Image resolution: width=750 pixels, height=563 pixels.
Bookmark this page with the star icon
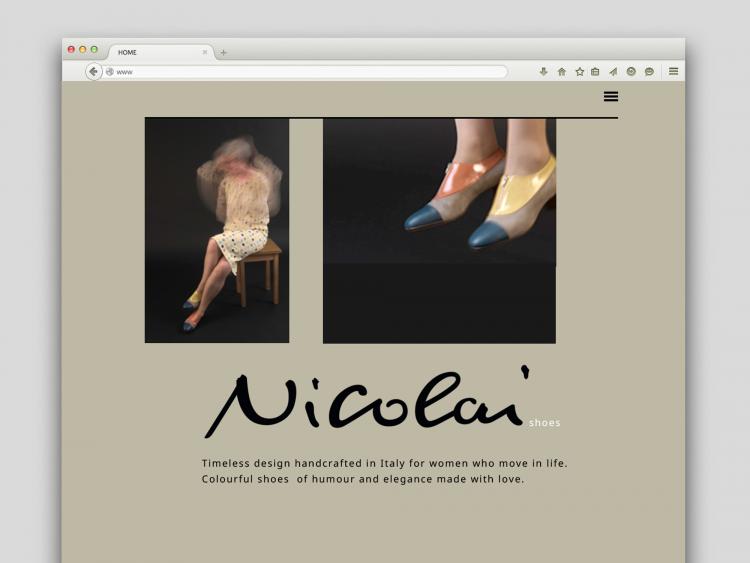[580, 72]
